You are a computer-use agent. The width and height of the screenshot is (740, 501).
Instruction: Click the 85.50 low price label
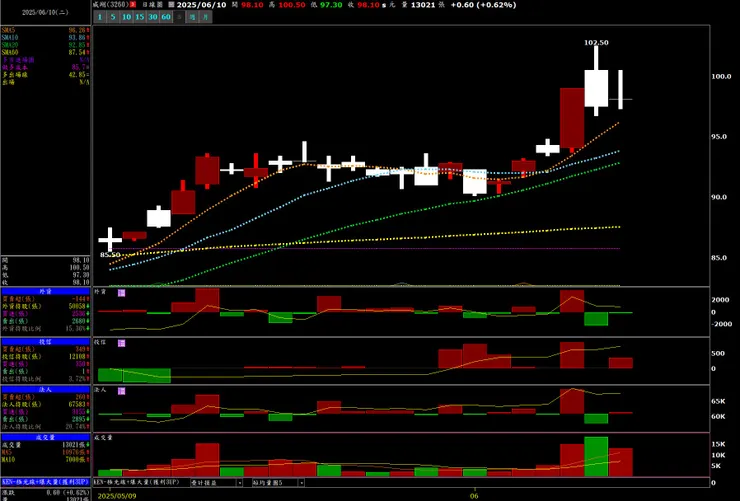pyautogui.click(x=110, y=255)
